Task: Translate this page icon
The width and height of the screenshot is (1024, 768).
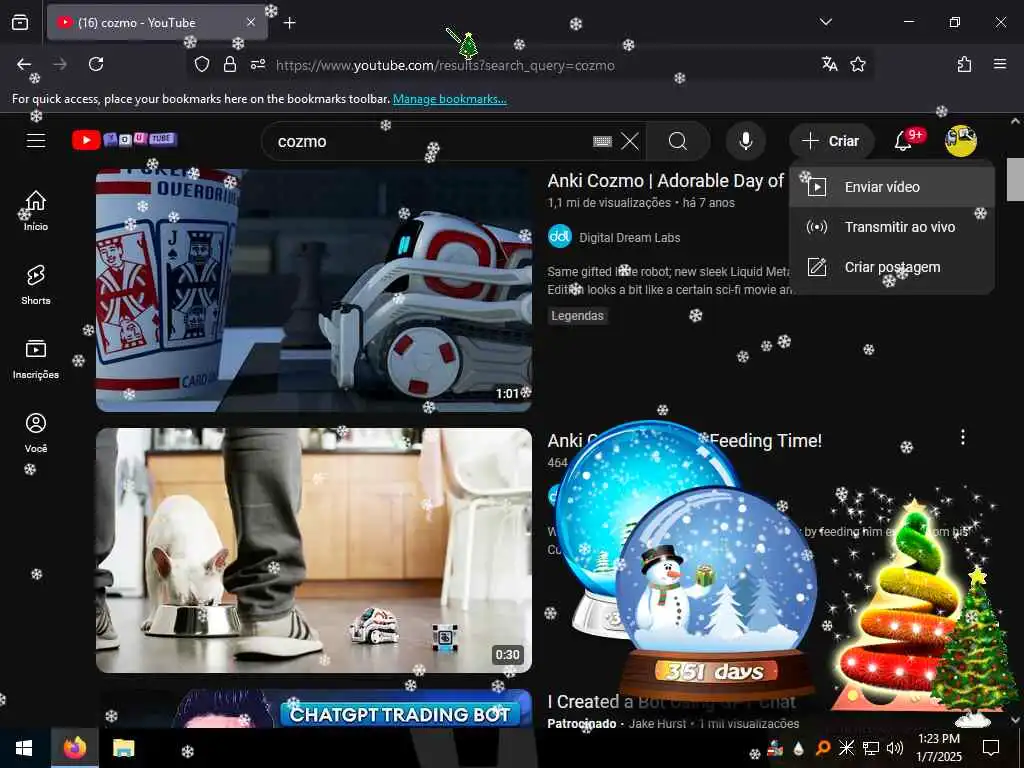Action: click(x=829, y=64)
